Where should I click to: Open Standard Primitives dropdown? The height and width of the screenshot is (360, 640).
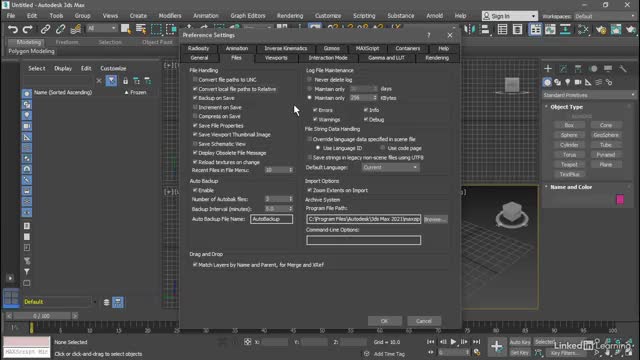tap(589, 95)
